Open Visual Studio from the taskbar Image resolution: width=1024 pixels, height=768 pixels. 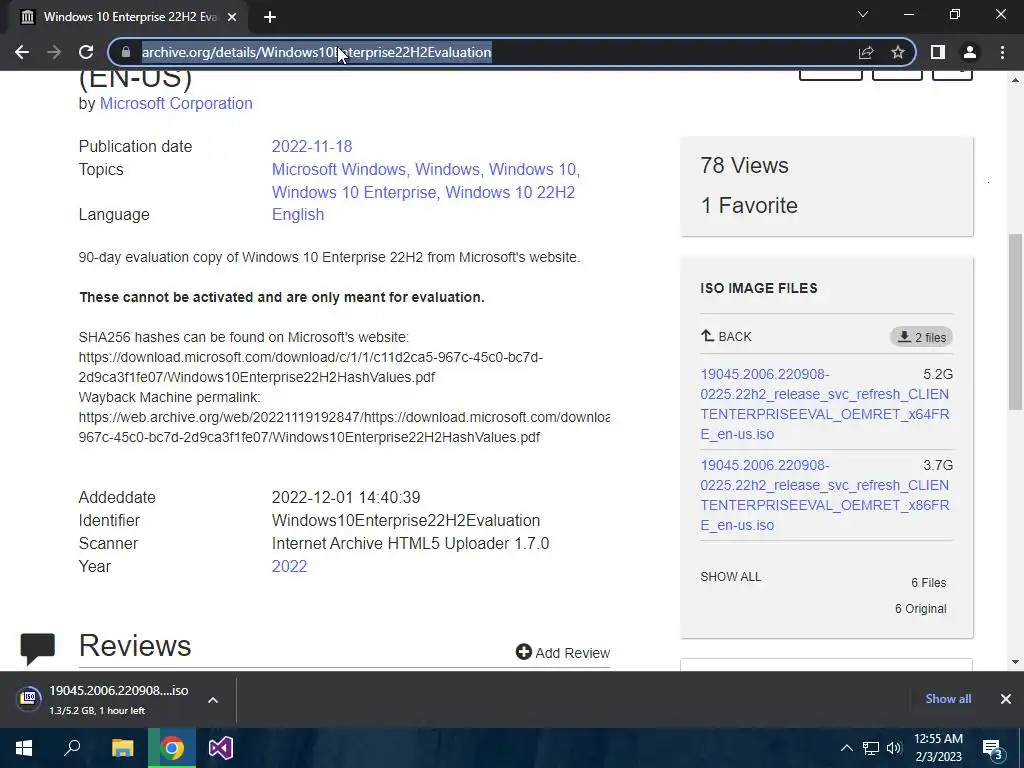(x=221, y=748)
